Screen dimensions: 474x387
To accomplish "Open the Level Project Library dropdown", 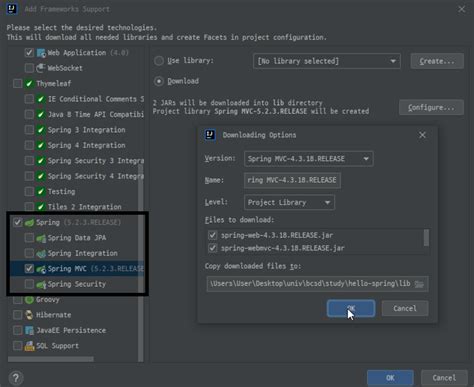I will tap(289, 202).
